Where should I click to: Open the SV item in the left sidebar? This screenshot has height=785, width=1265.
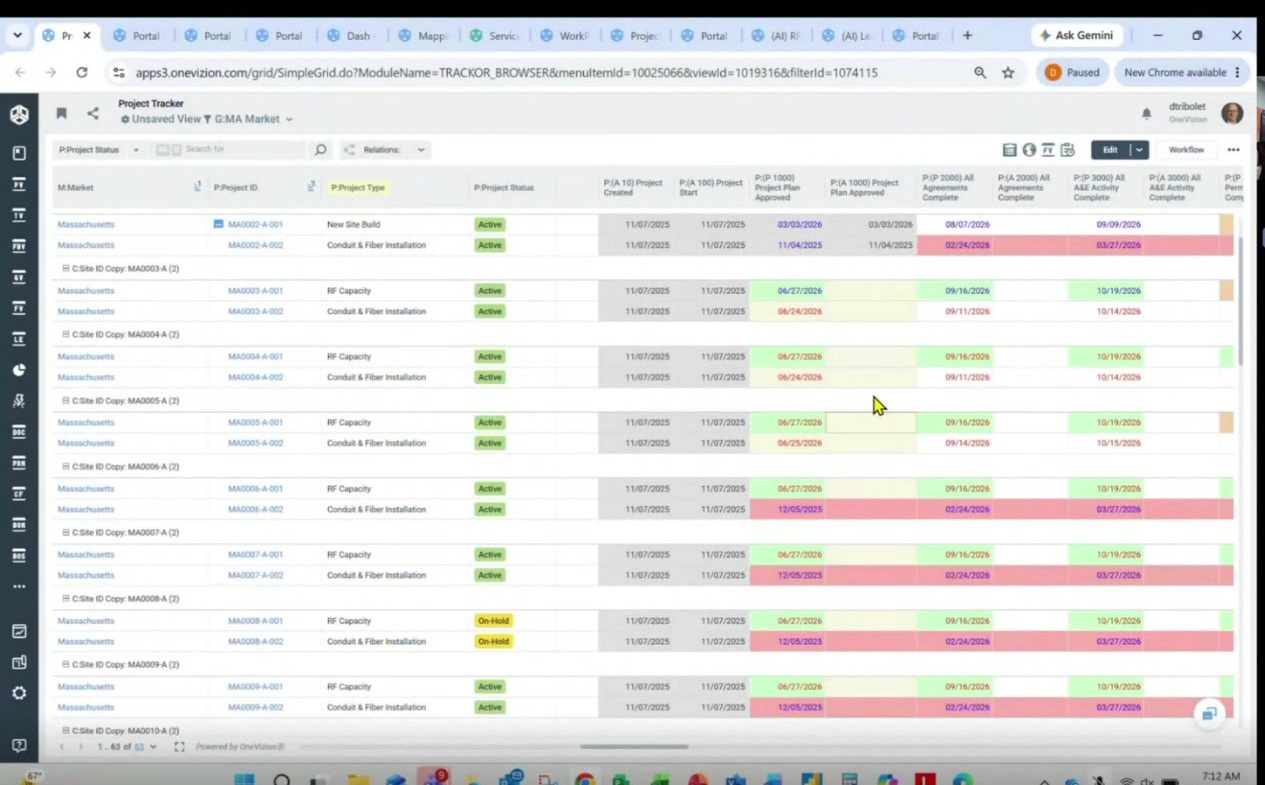click(19, 277)
